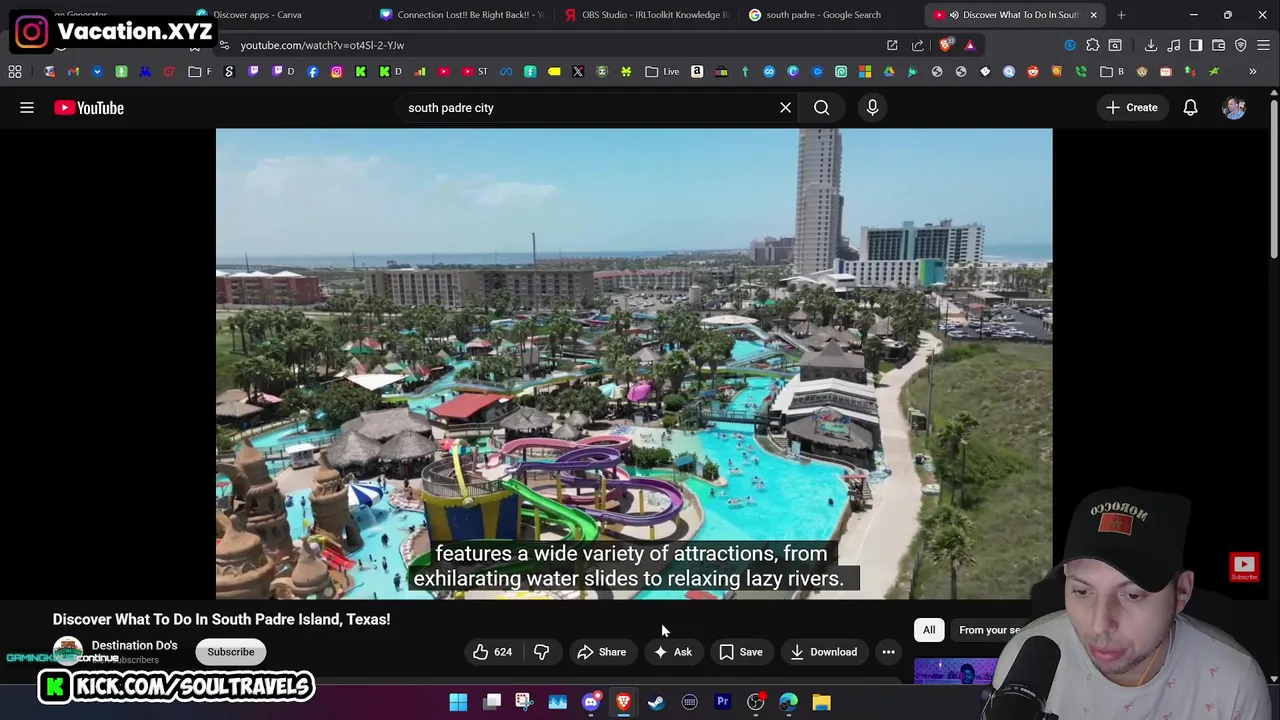Open Adobe Premiere Pro from the taskbar
The width and height of the screenshot is (1280, 720).
pyautogui.click(x=722, y=702)
